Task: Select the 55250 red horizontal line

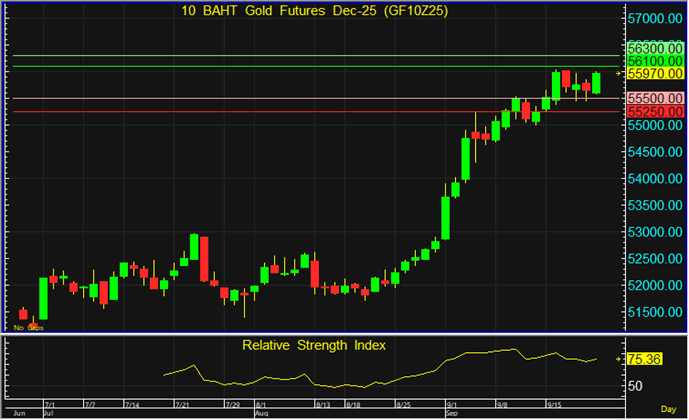Action: [300, 112]
